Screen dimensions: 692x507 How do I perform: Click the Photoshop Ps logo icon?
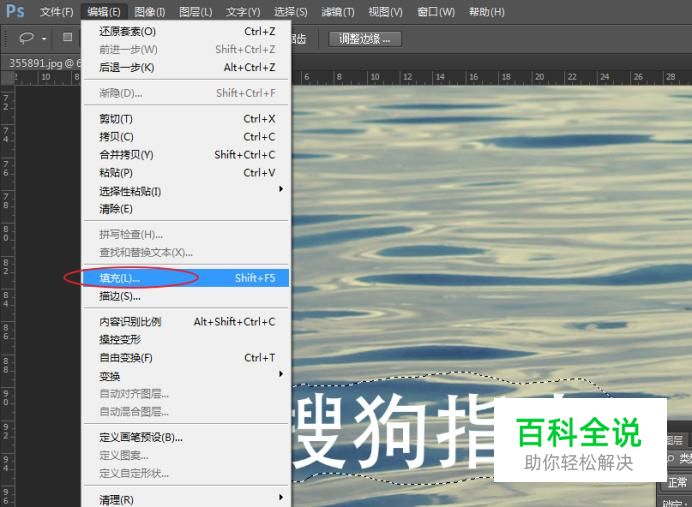point(15,11)
